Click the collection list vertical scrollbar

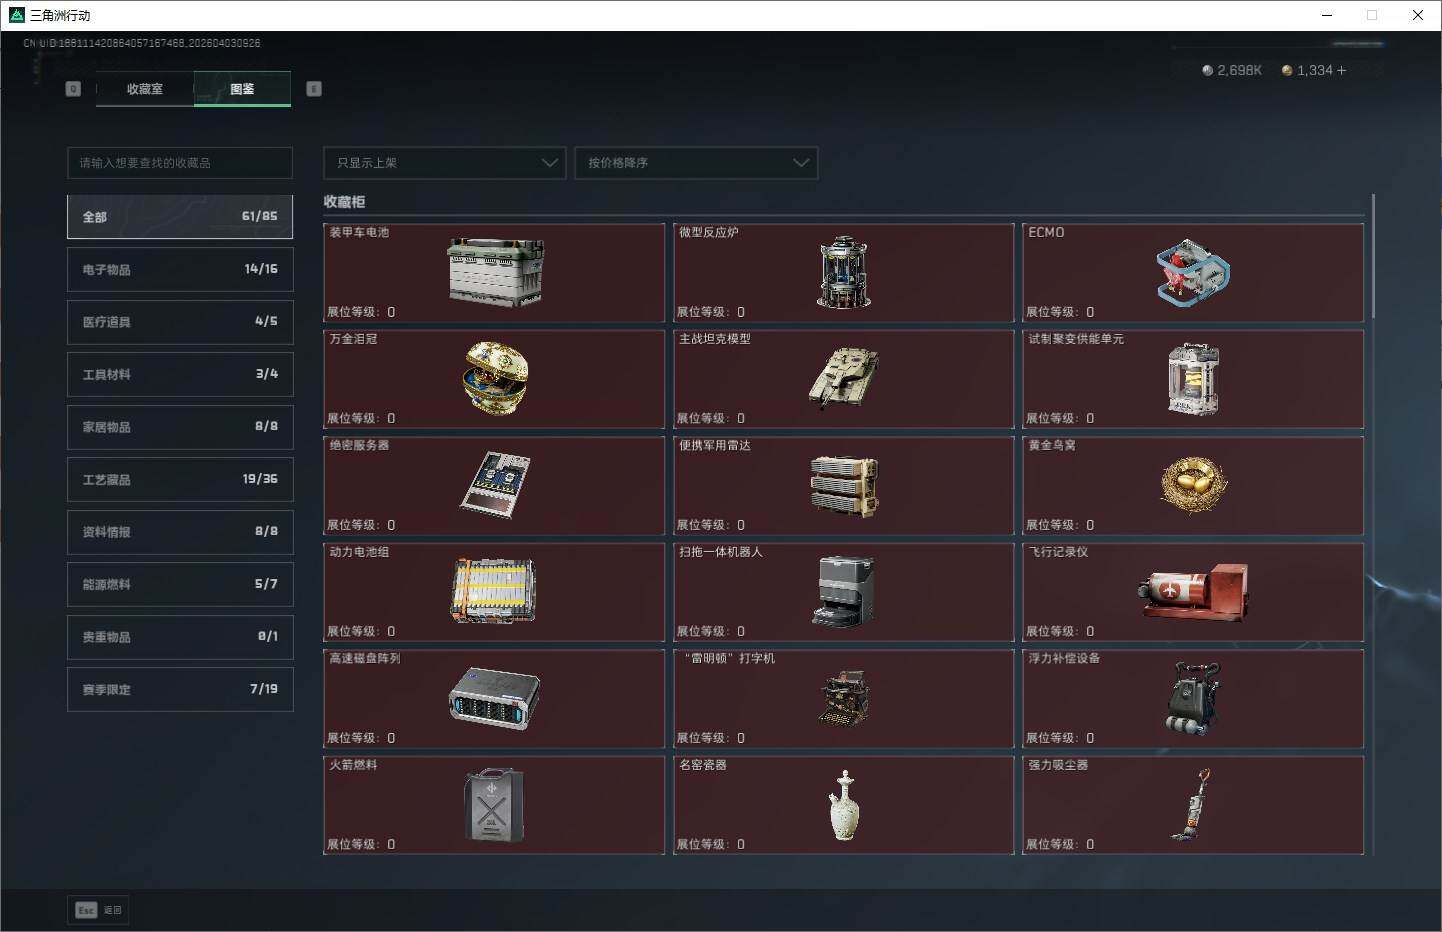(x=1374, y=260)
